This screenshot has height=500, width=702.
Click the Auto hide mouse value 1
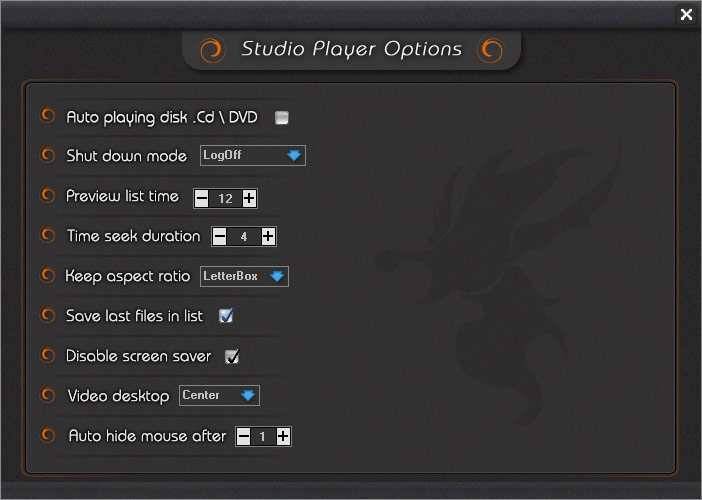(x=263, y=436)
